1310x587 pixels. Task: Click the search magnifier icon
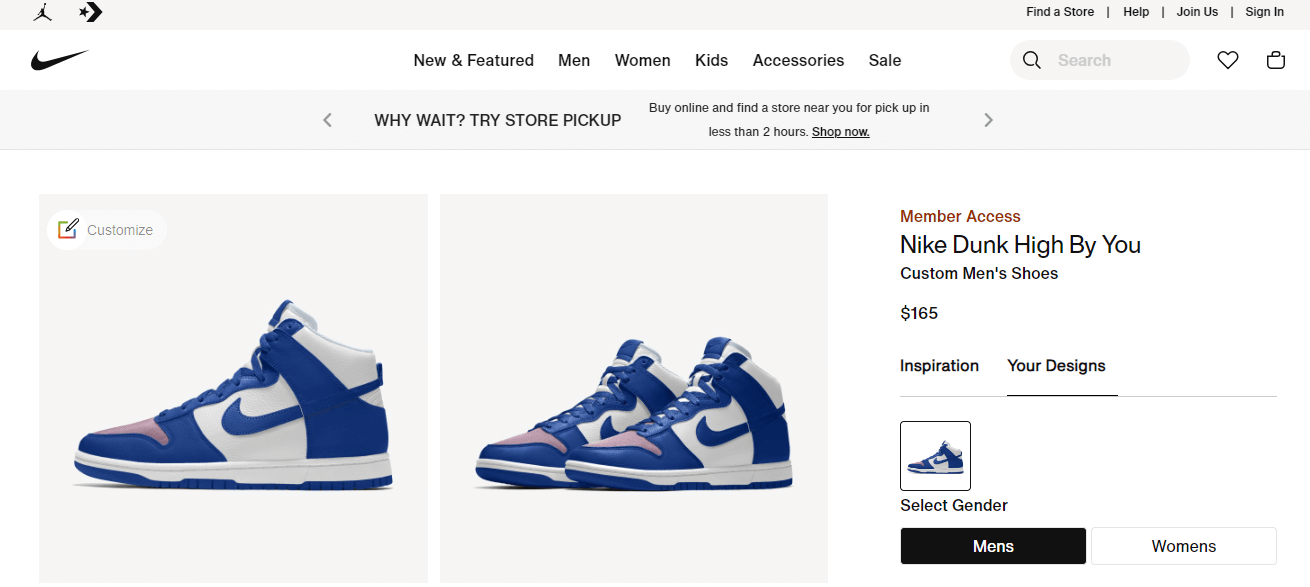[1031, 60]
